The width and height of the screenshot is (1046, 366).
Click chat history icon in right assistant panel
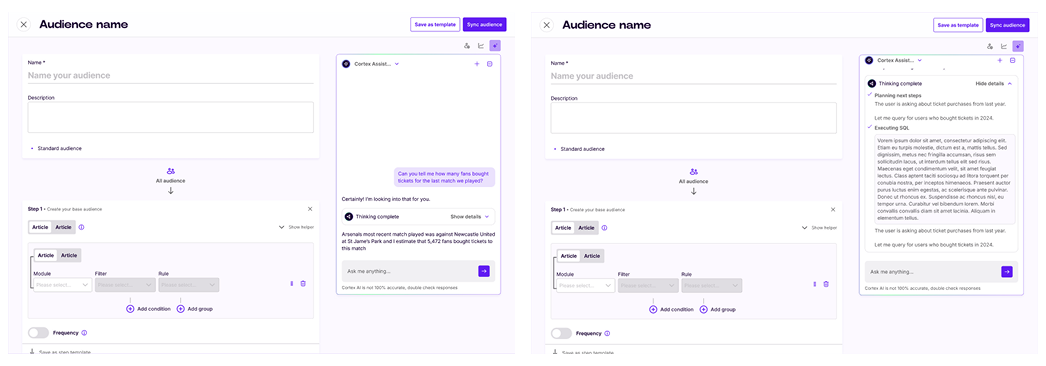(x=1012, y=60)
